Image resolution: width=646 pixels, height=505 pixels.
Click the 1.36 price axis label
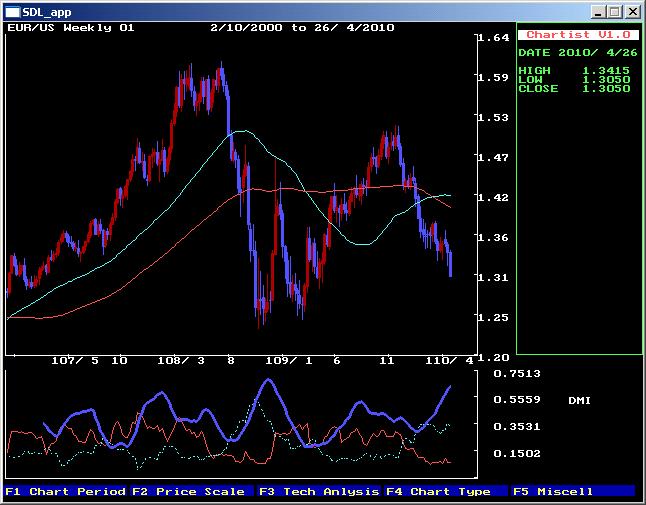point(494,237)
